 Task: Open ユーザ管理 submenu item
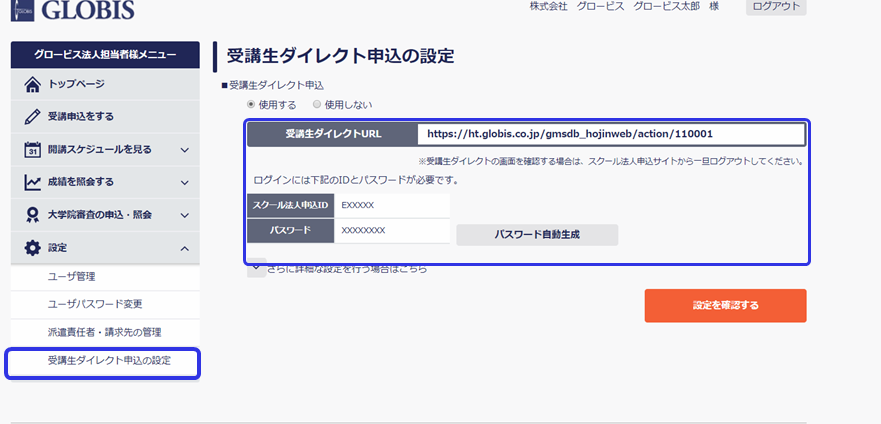tap(105, 277)
